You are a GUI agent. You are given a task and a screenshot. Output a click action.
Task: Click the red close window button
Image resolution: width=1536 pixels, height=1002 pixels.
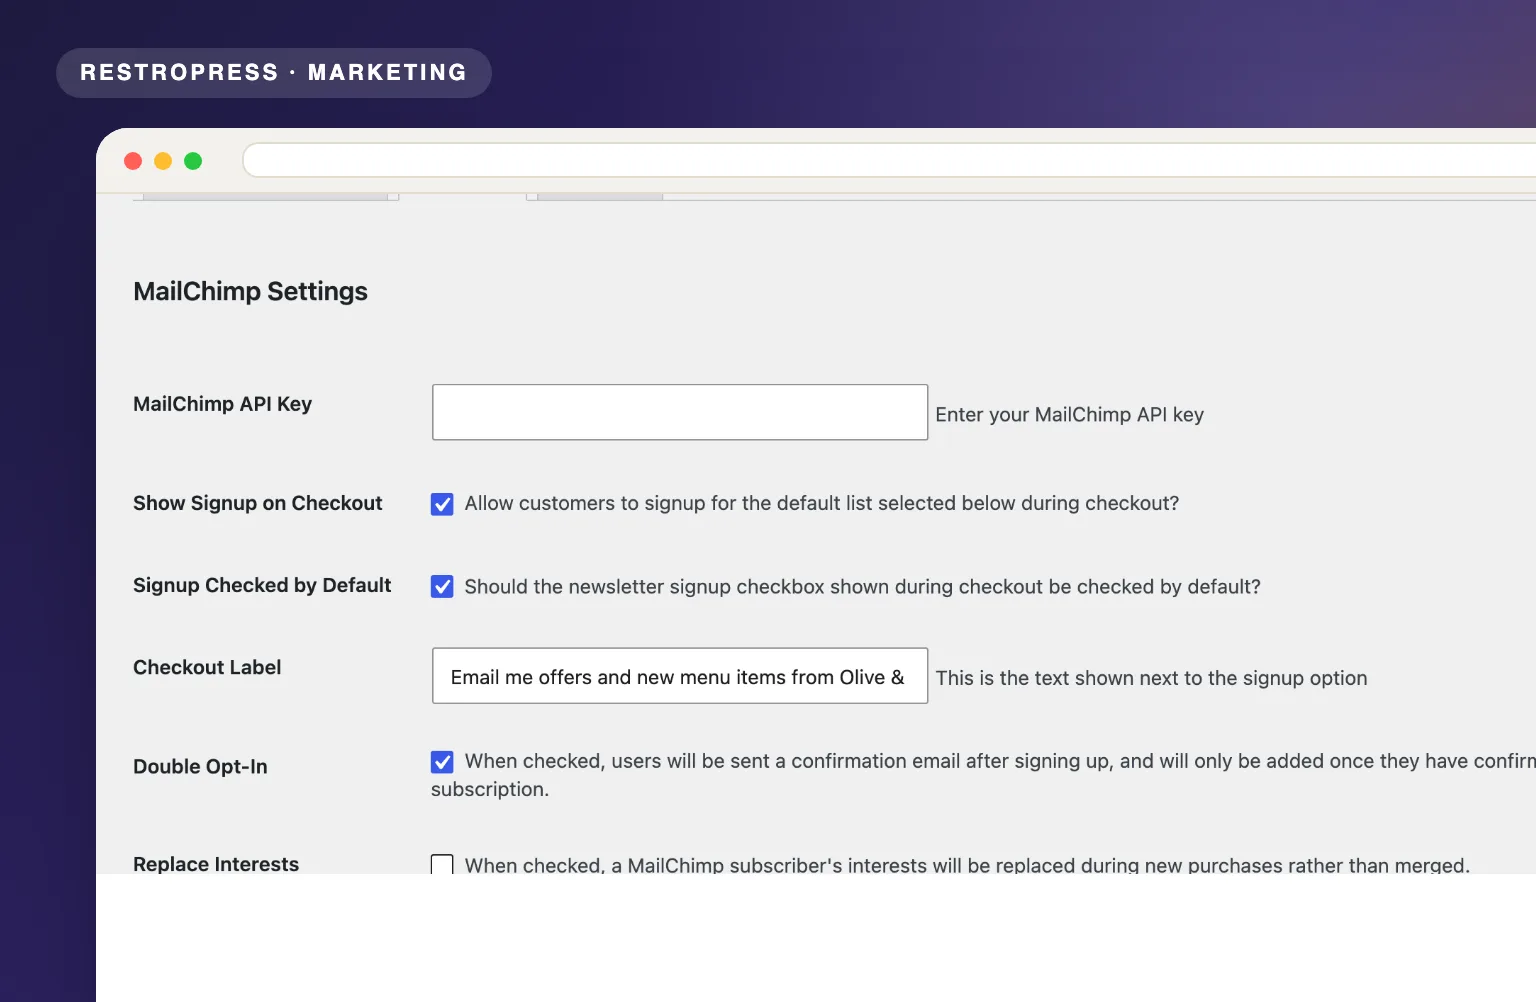pos(133,161)
